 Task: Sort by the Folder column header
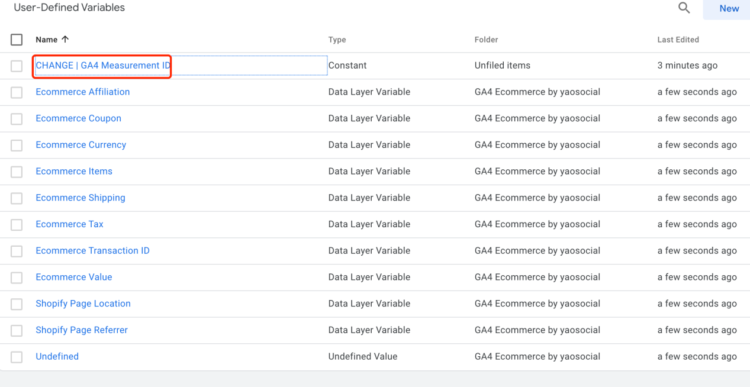tap(486, 40)
